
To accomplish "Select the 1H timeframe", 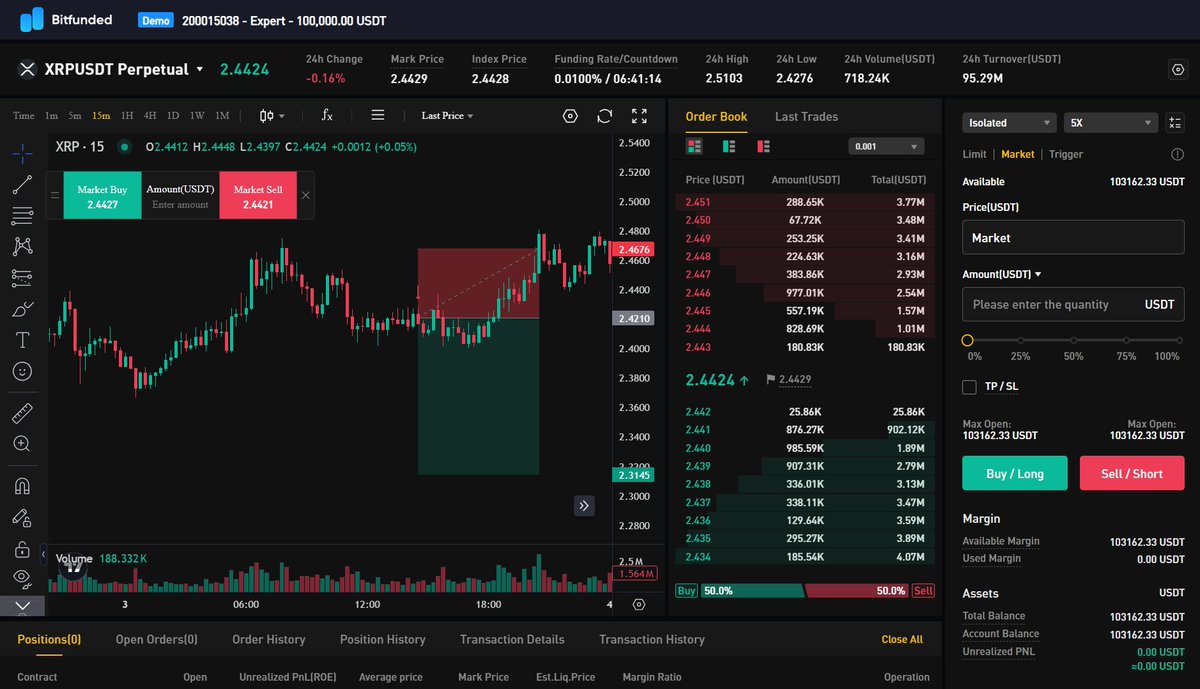I will (x=127, y=116).
